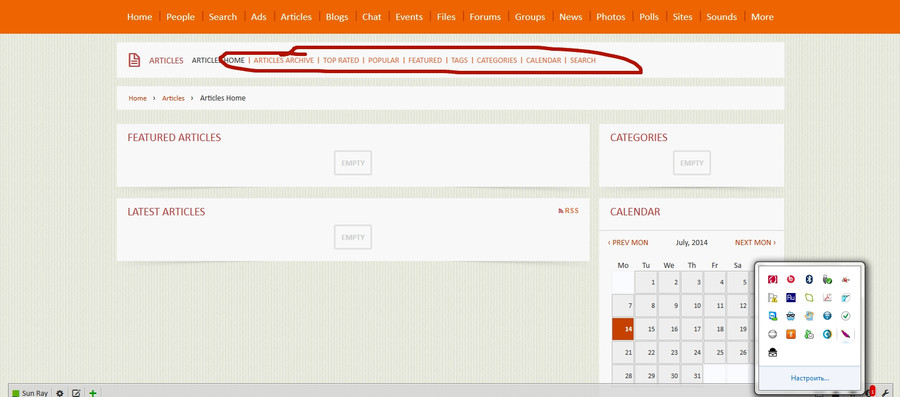The height and width of the screenshot is (397, 900).
Task: Go to Blogs in the top navigation
Action: 337,17
